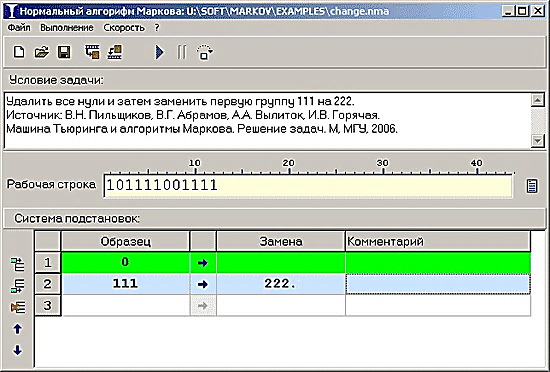Image resolution: width=550 pixels, height=372 pixels.
Task: Click the pattern cell containing 111
Action: [125, 284]
